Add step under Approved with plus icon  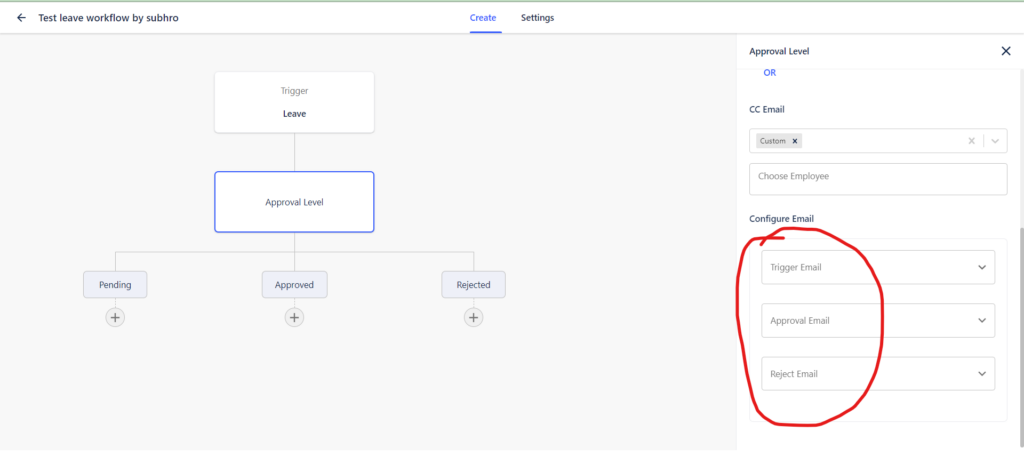tap(295, 318)
